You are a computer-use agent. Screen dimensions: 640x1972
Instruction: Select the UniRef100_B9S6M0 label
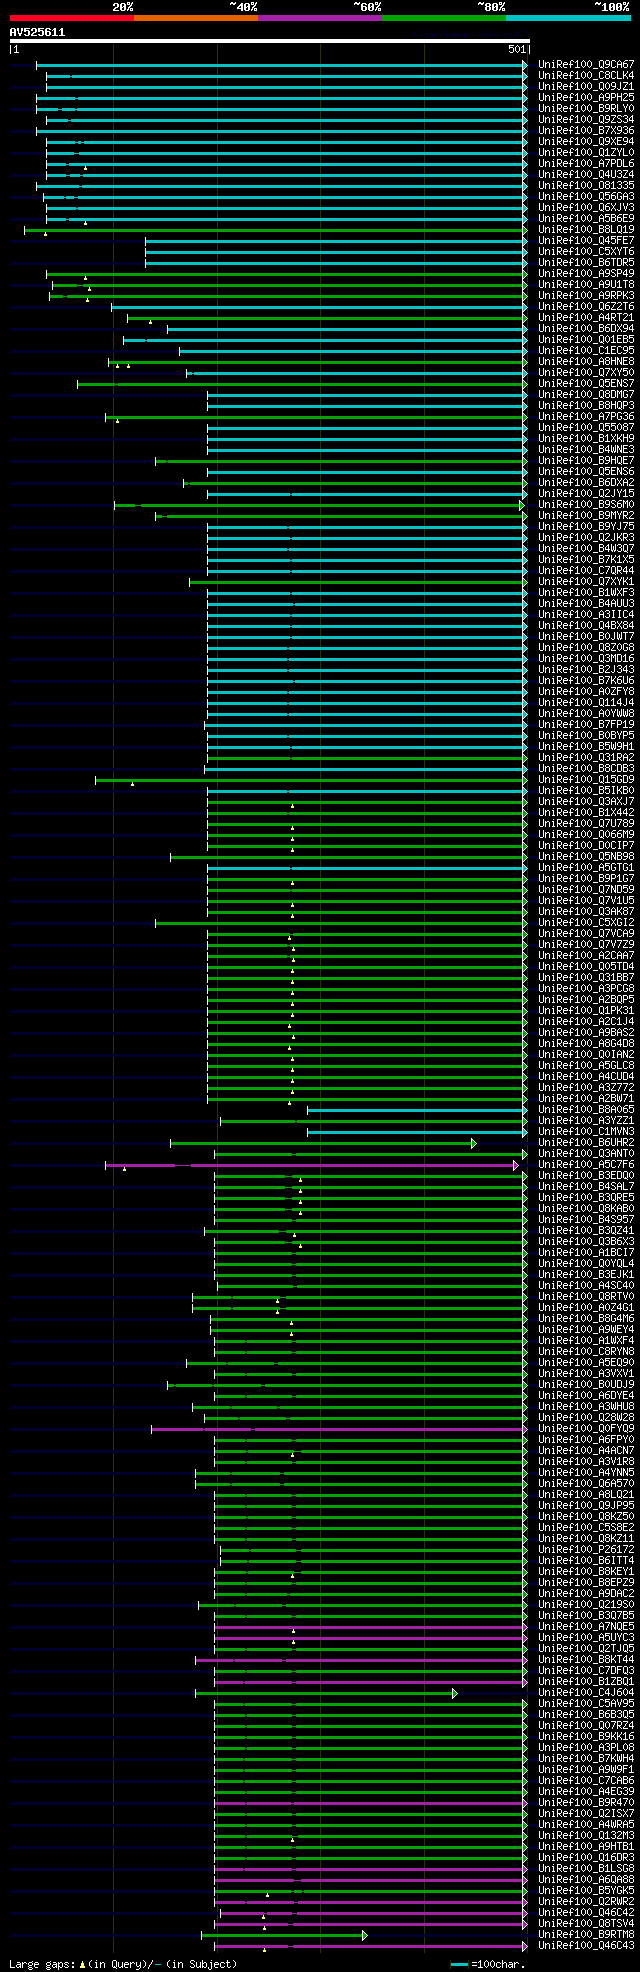click(586, 505)
